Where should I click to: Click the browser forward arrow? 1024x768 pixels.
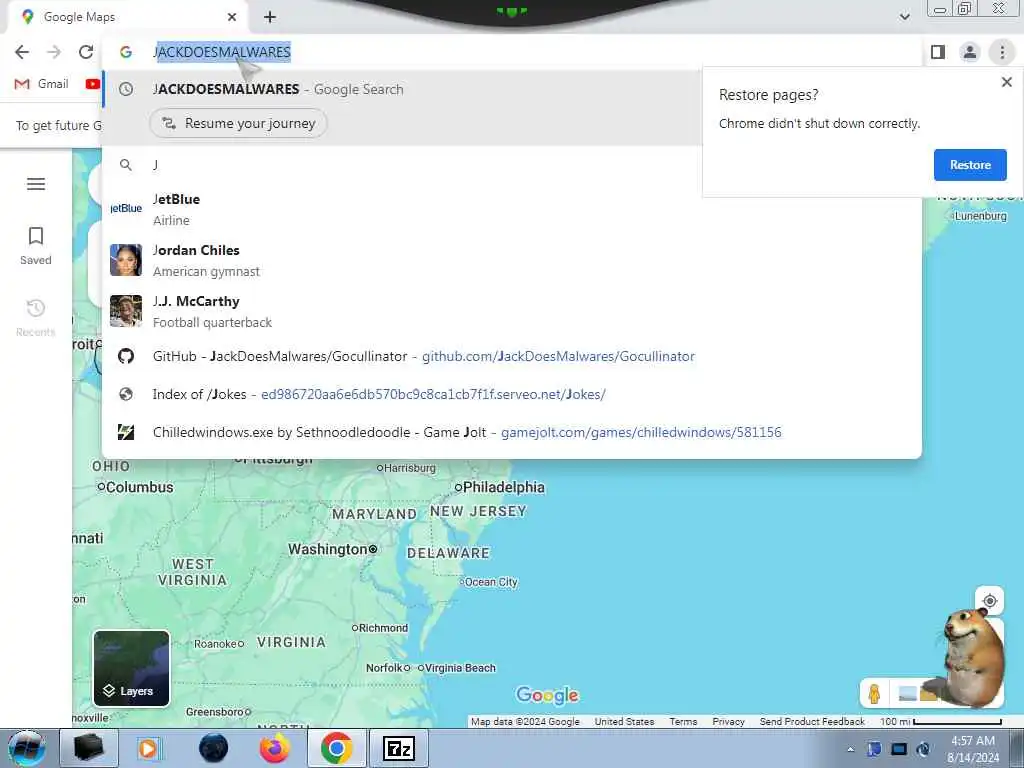(x=54, y=52)
